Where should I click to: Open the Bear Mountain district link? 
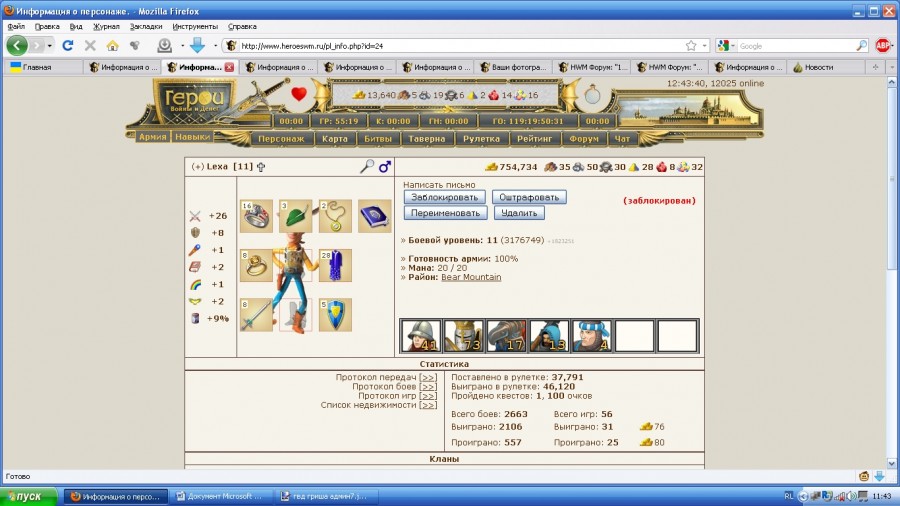(x=471, y=277)
